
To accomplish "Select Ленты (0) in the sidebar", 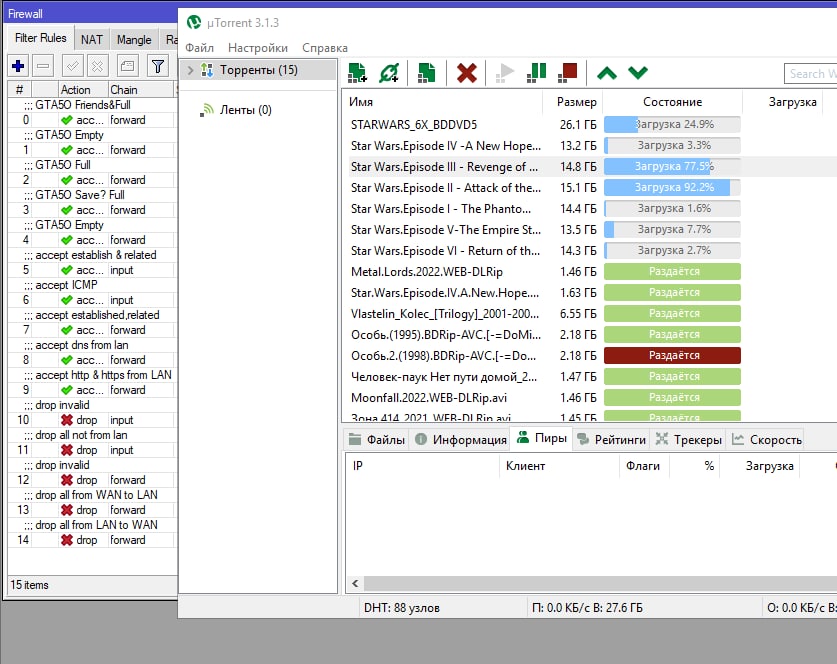I will pos(246,110).
